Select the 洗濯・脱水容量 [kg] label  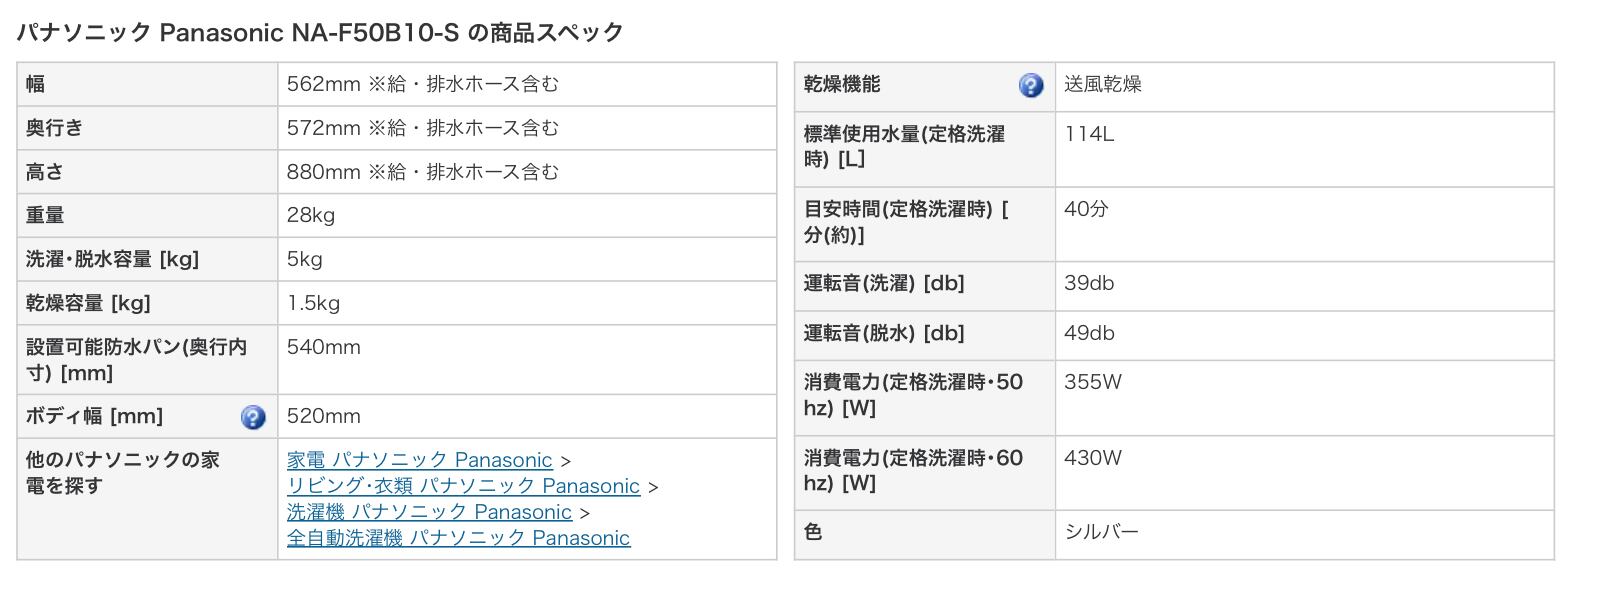click(112, 259)
